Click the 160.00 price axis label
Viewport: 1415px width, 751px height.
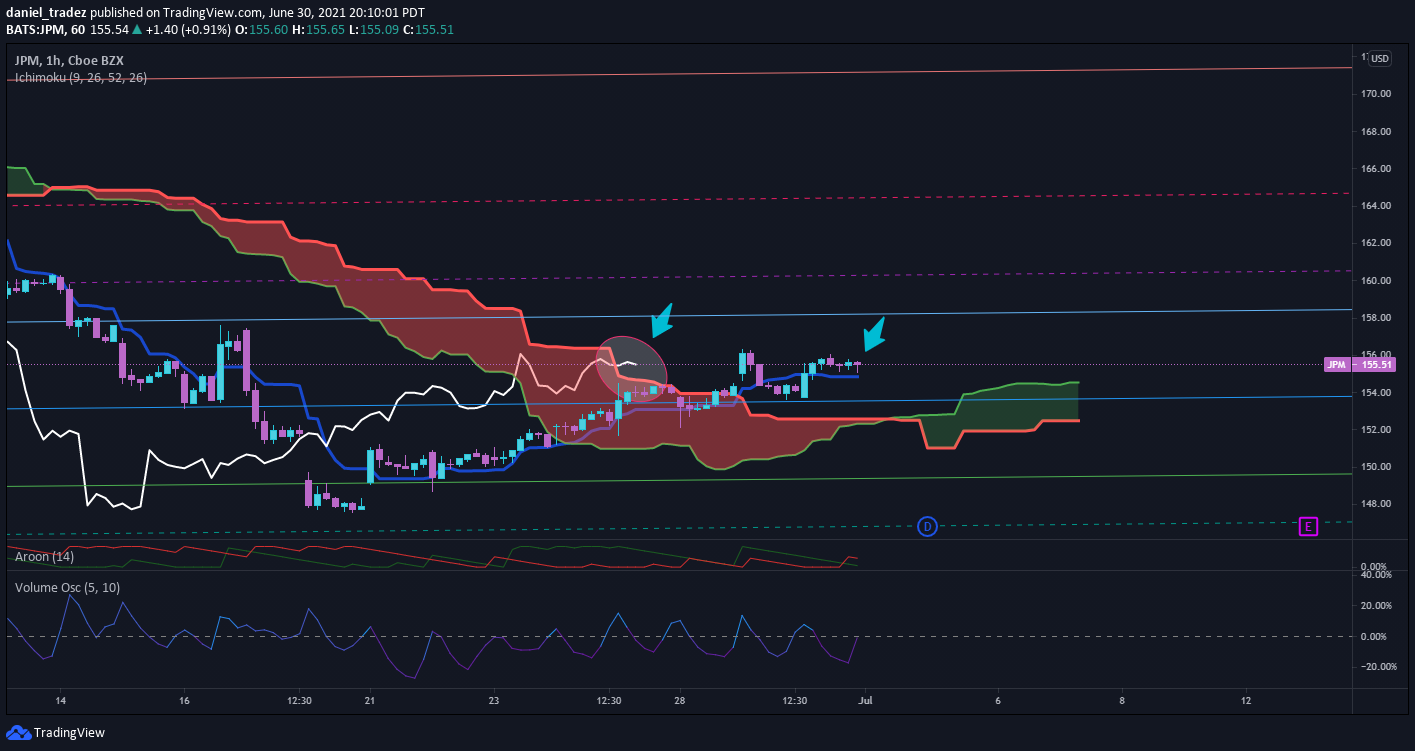coord(1376,281)
